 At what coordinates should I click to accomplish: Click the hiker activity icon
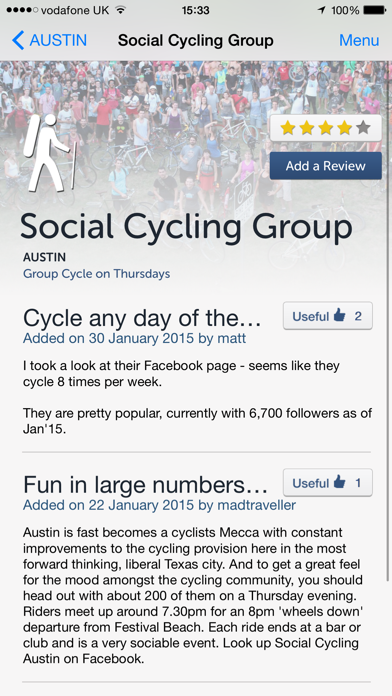48,153
